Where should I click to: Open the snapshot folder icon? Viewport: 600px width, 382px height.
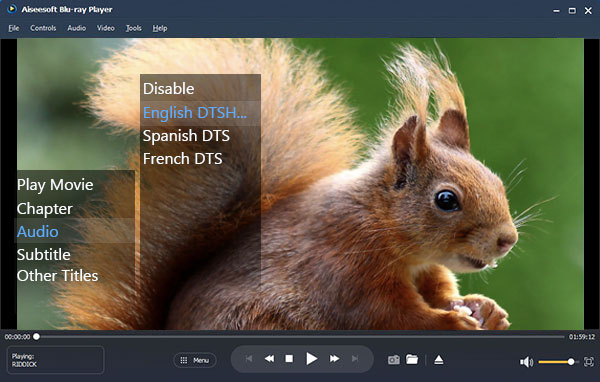(412, 359)
